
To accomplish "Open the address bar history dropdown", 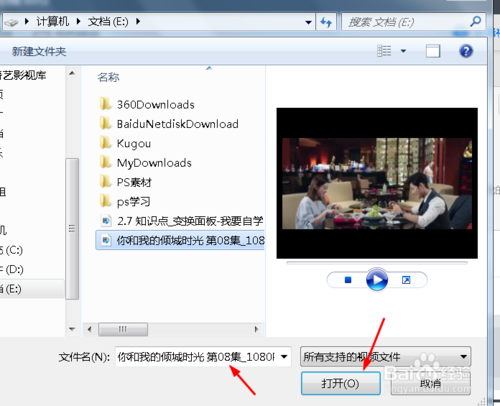I will pos(308,22).
